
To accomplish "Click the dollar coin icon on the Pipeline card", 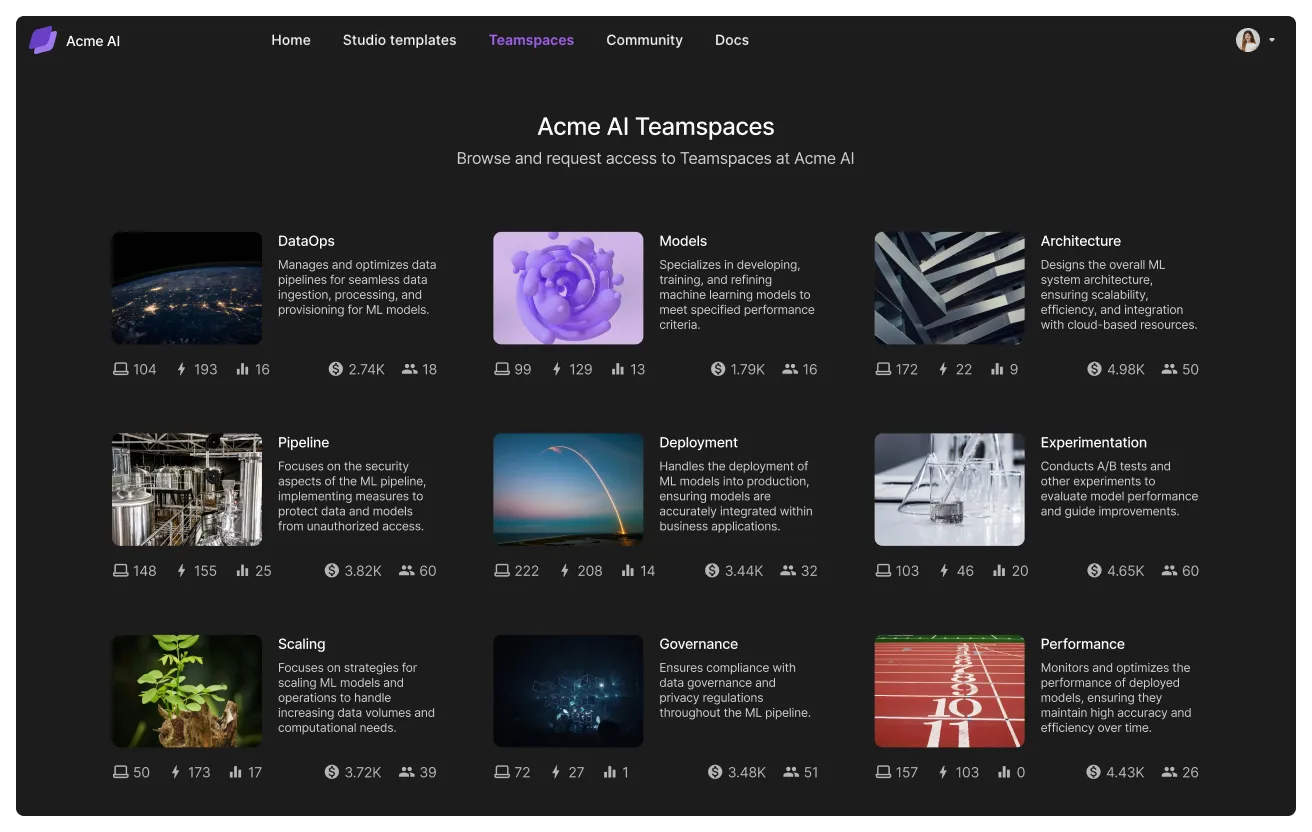I will point(332,571).
